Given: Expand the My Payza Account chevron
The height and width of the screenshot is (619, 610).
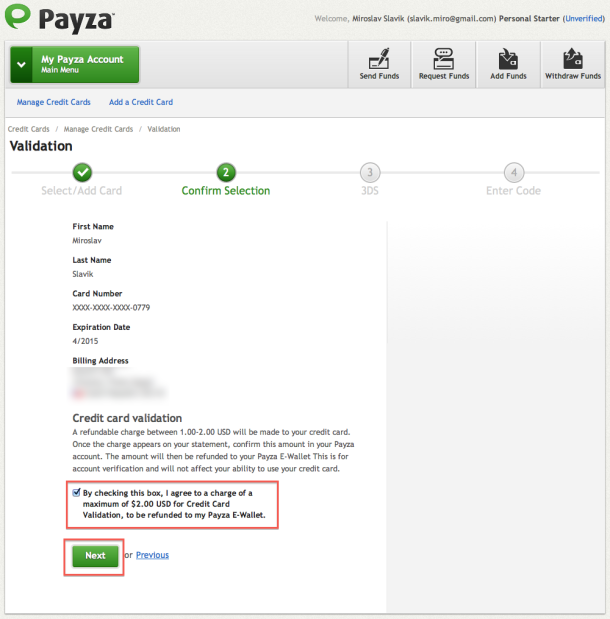Looking at the screenshot, I should tap(21, 64).
